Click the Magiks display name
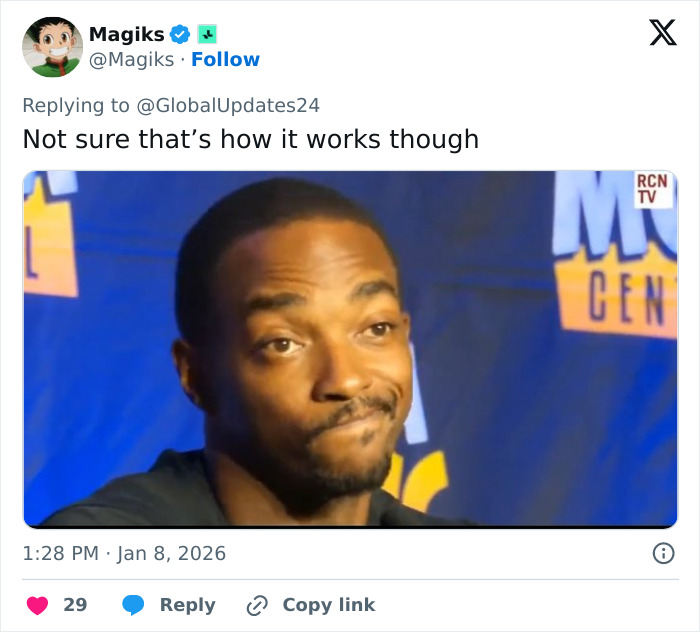The height and width of the screenshot is (632, 700). [126, 34]
